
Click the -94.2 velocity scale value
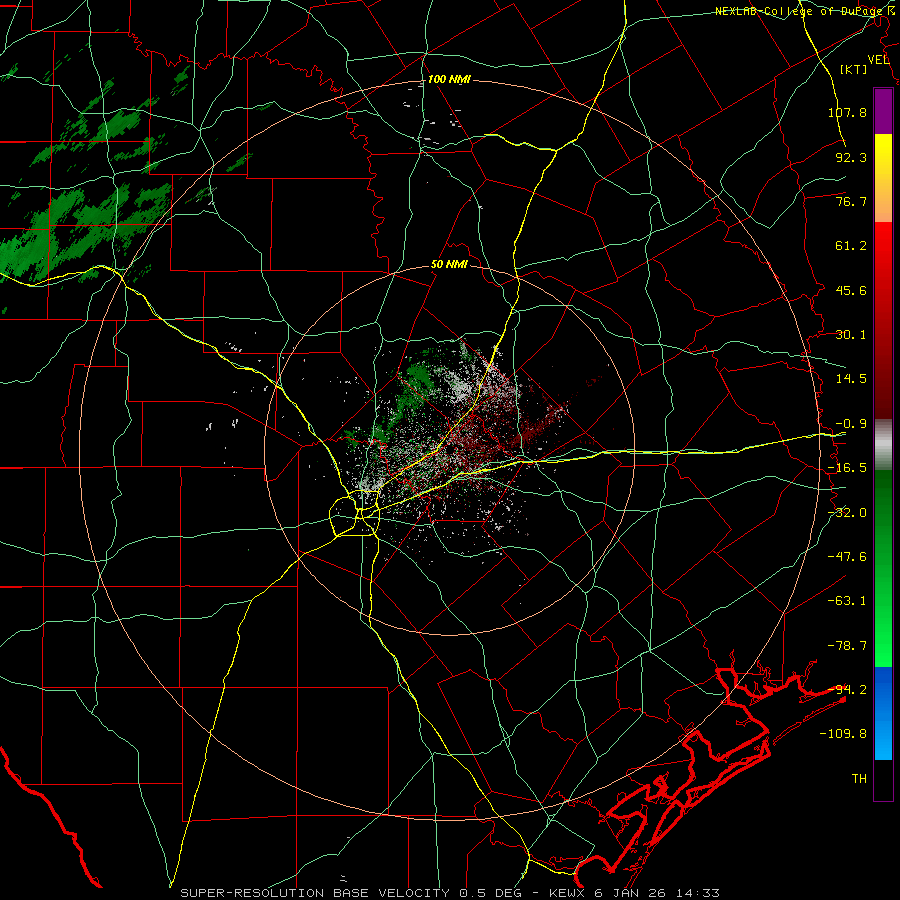pyautogui.click(x=847, y=690)
